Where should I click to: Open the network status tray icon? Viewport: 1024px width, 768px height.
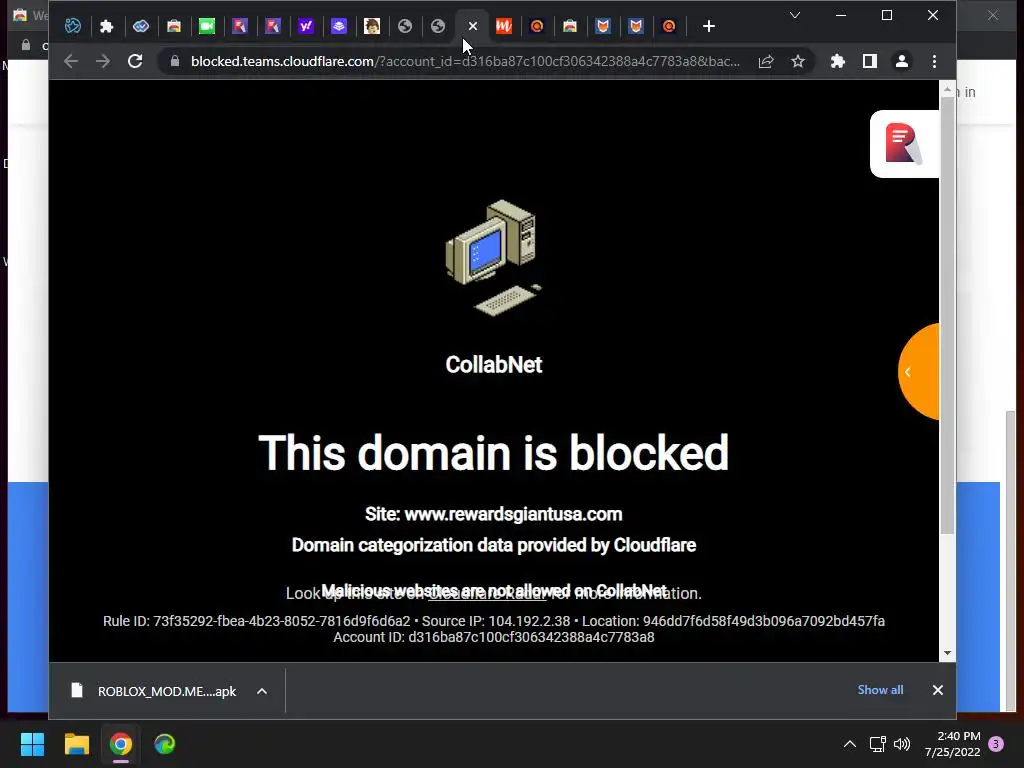(877, 744)
